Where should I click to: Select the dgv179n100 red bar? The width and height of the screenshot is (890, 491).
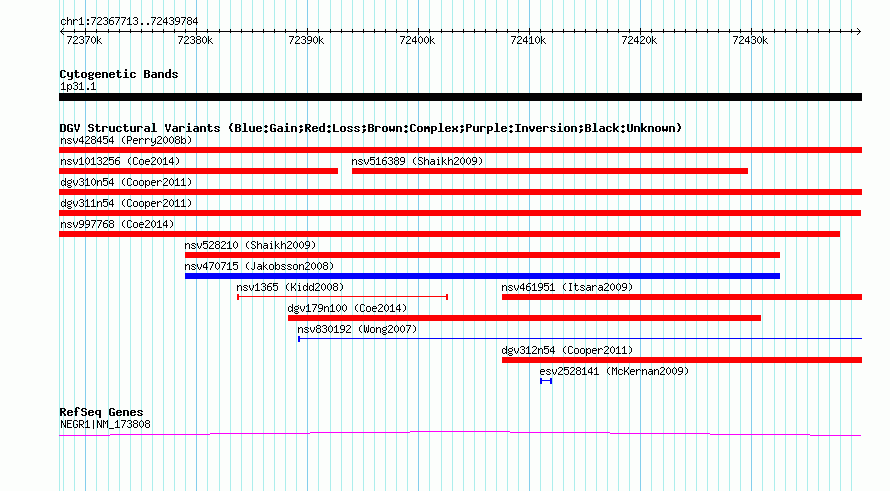pos(524,318)
